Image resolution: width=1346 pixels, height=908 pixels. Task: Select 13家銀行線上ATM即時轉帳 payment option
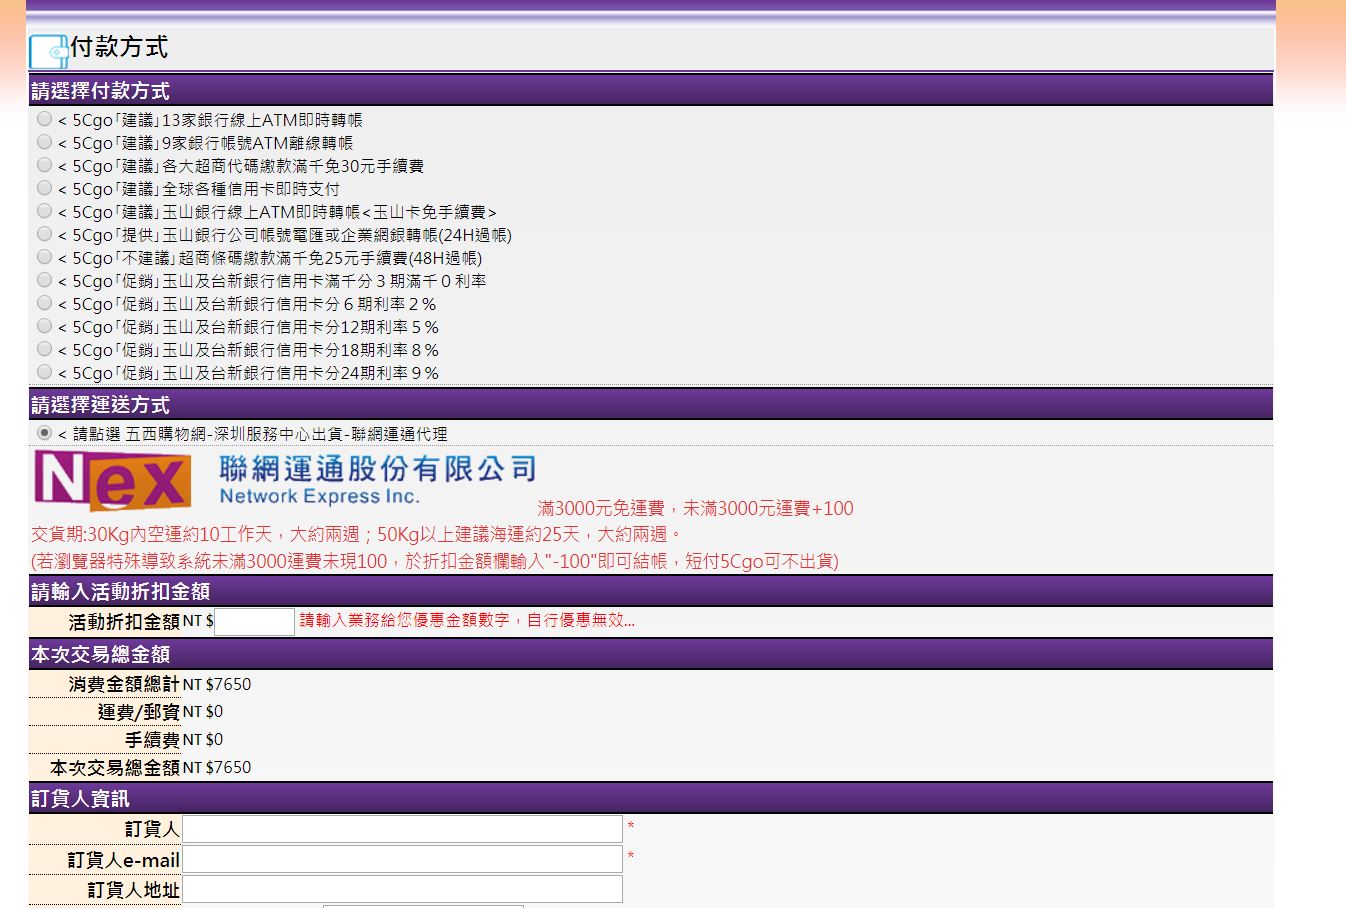44,119
